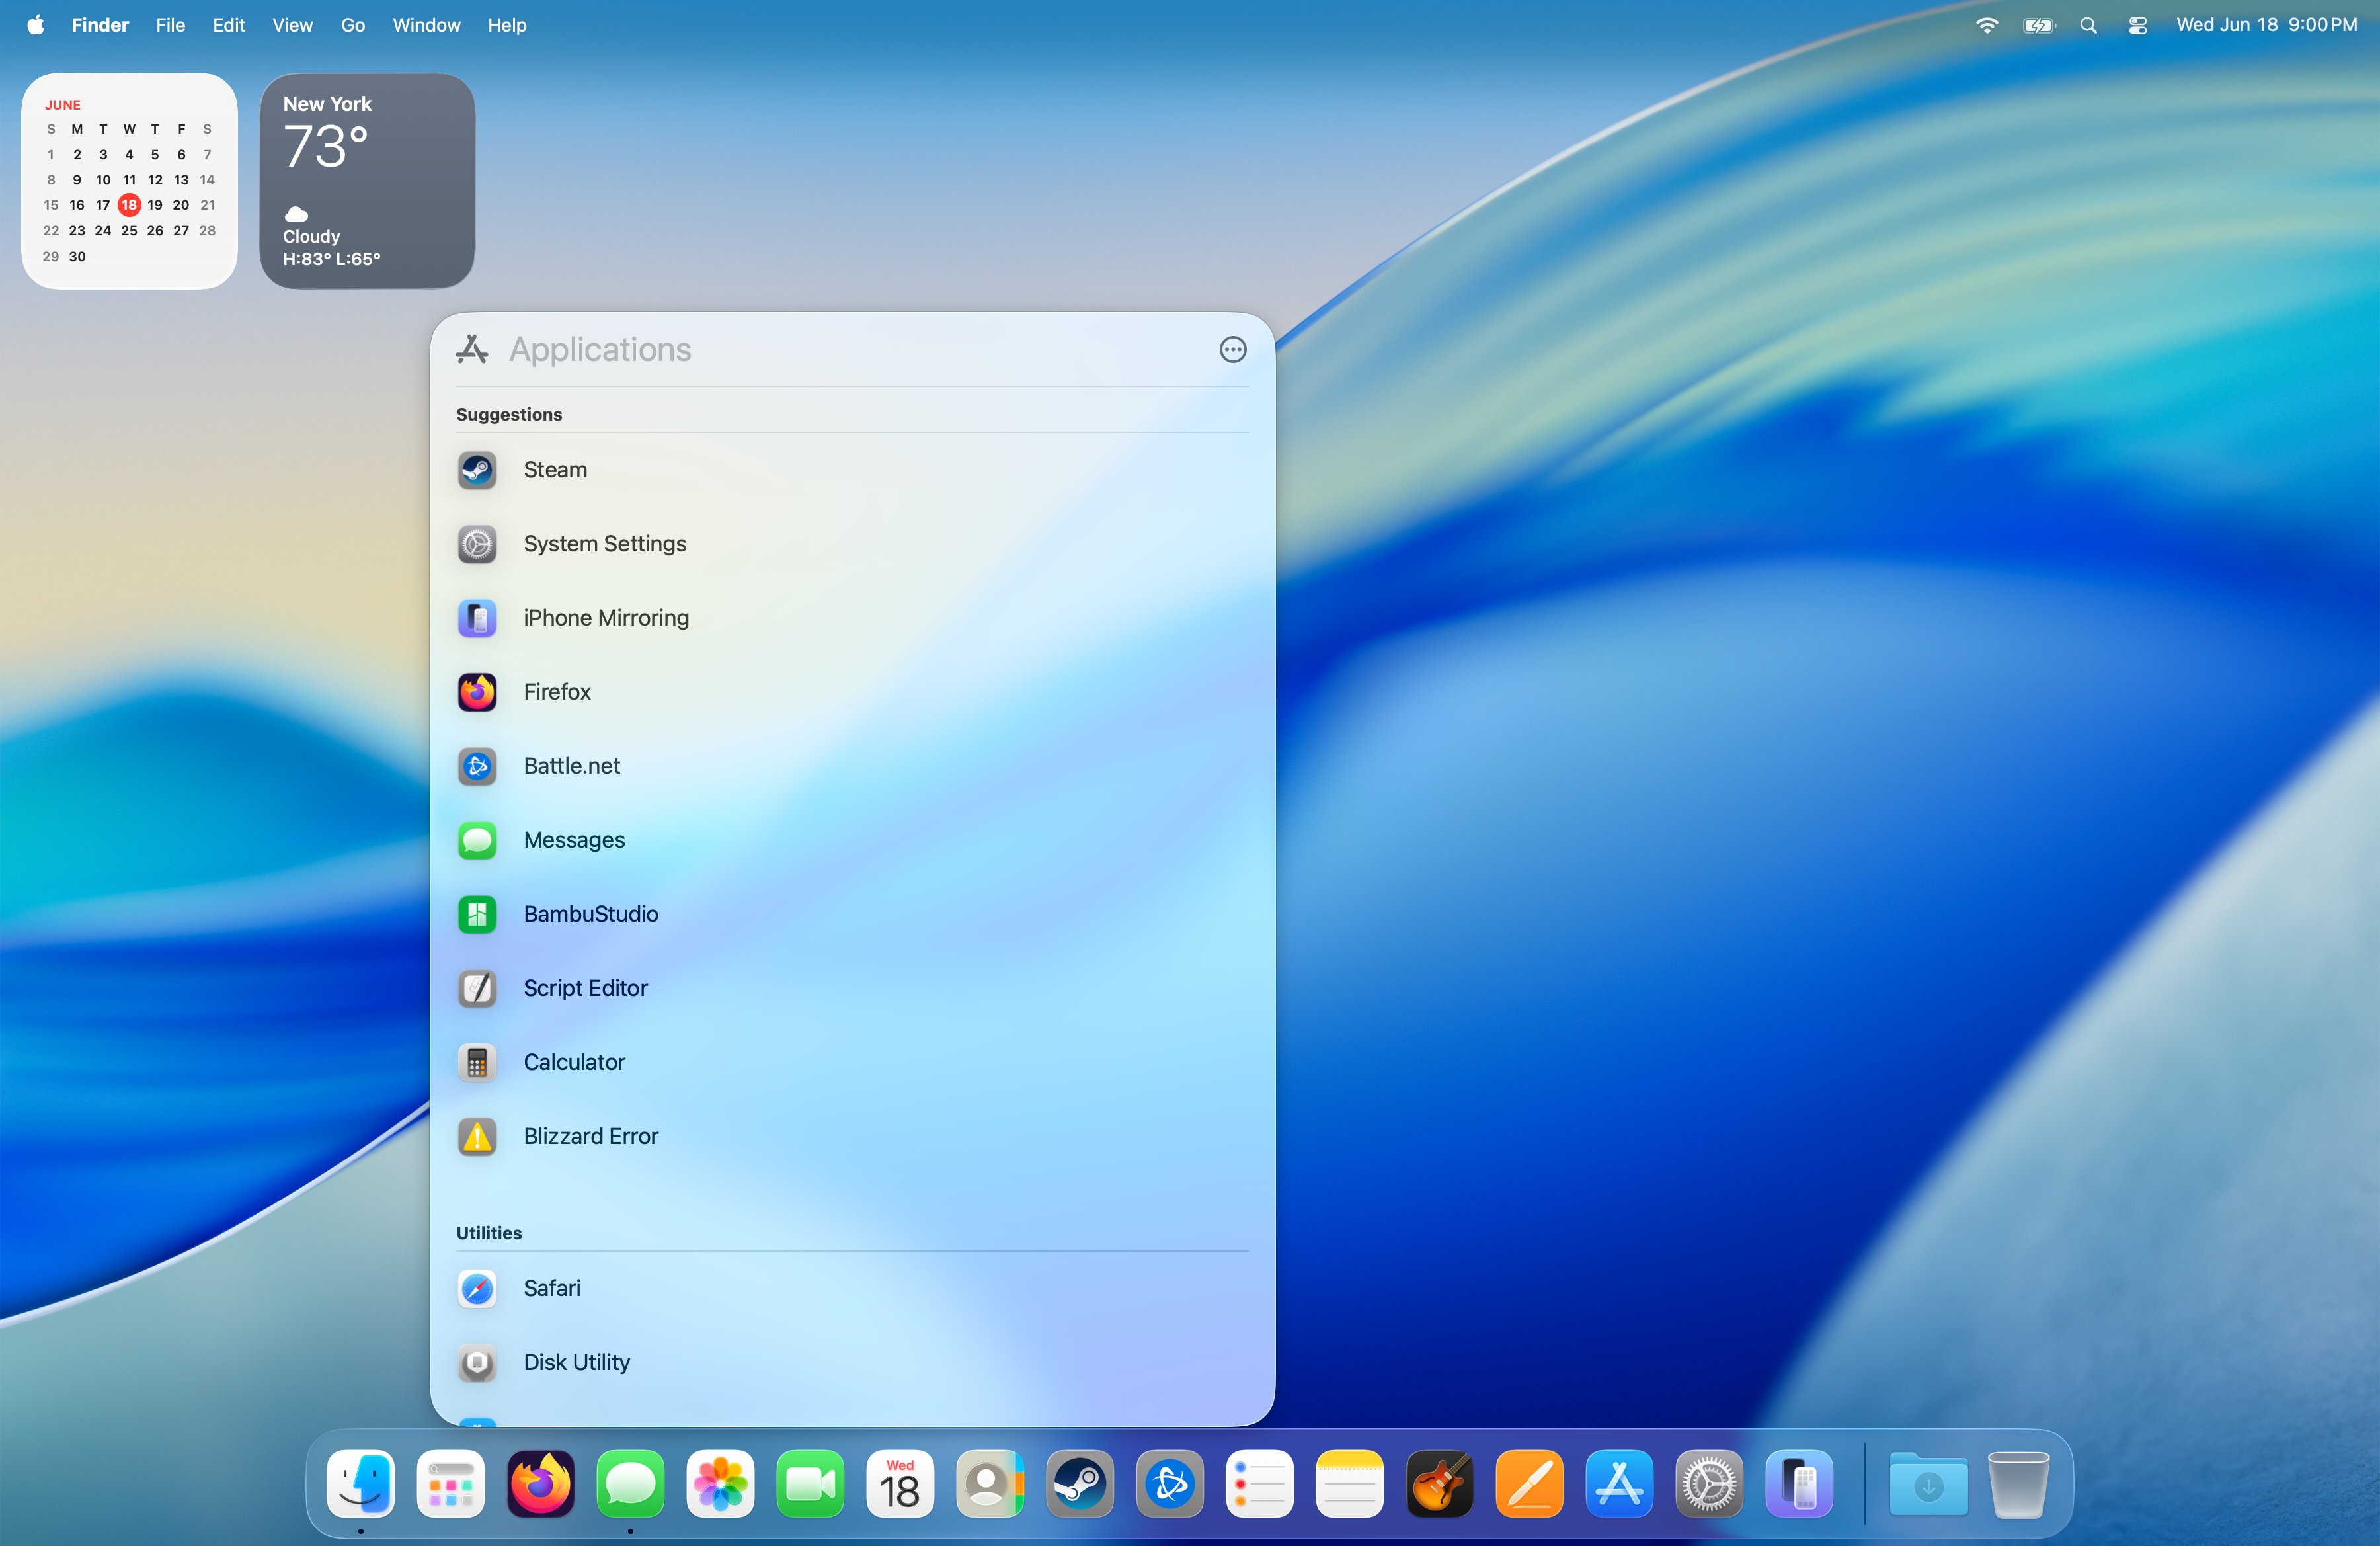
Task: Open Finder from the Dock
Action: coord(360,1483)
